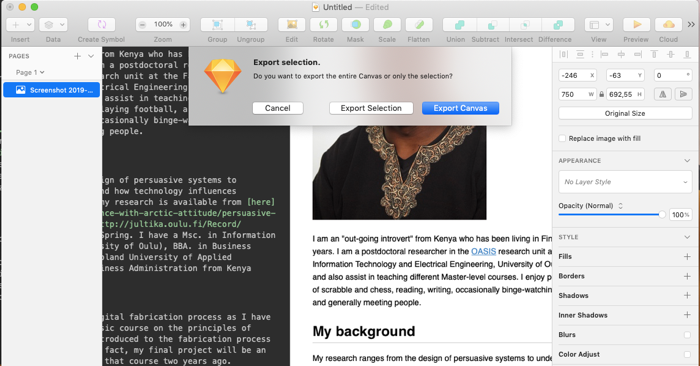700x366 pixels.
Task: Open the No Layer Style dropdown
Action: coord(625,182)
